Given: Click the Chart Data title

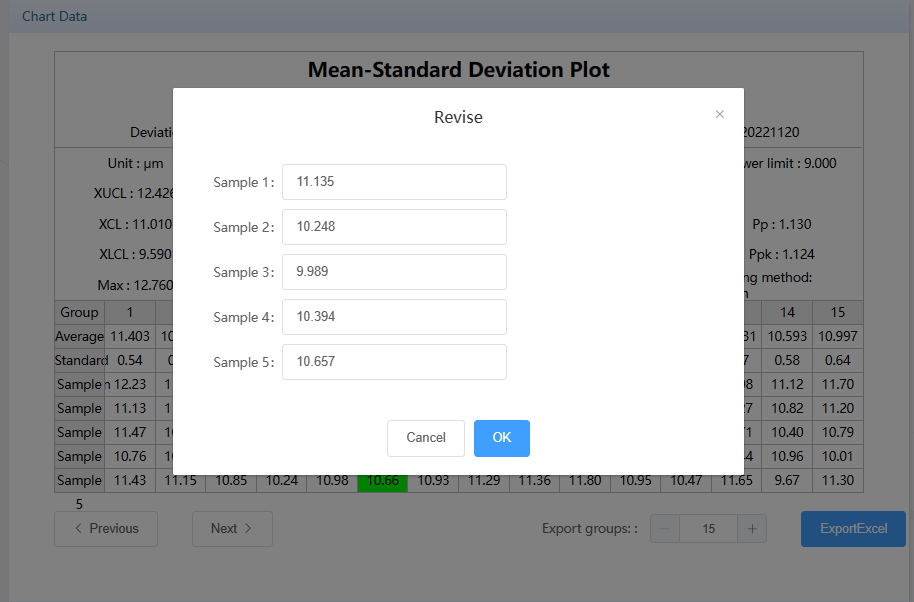Looking at the screenshot, I should 55,17.
